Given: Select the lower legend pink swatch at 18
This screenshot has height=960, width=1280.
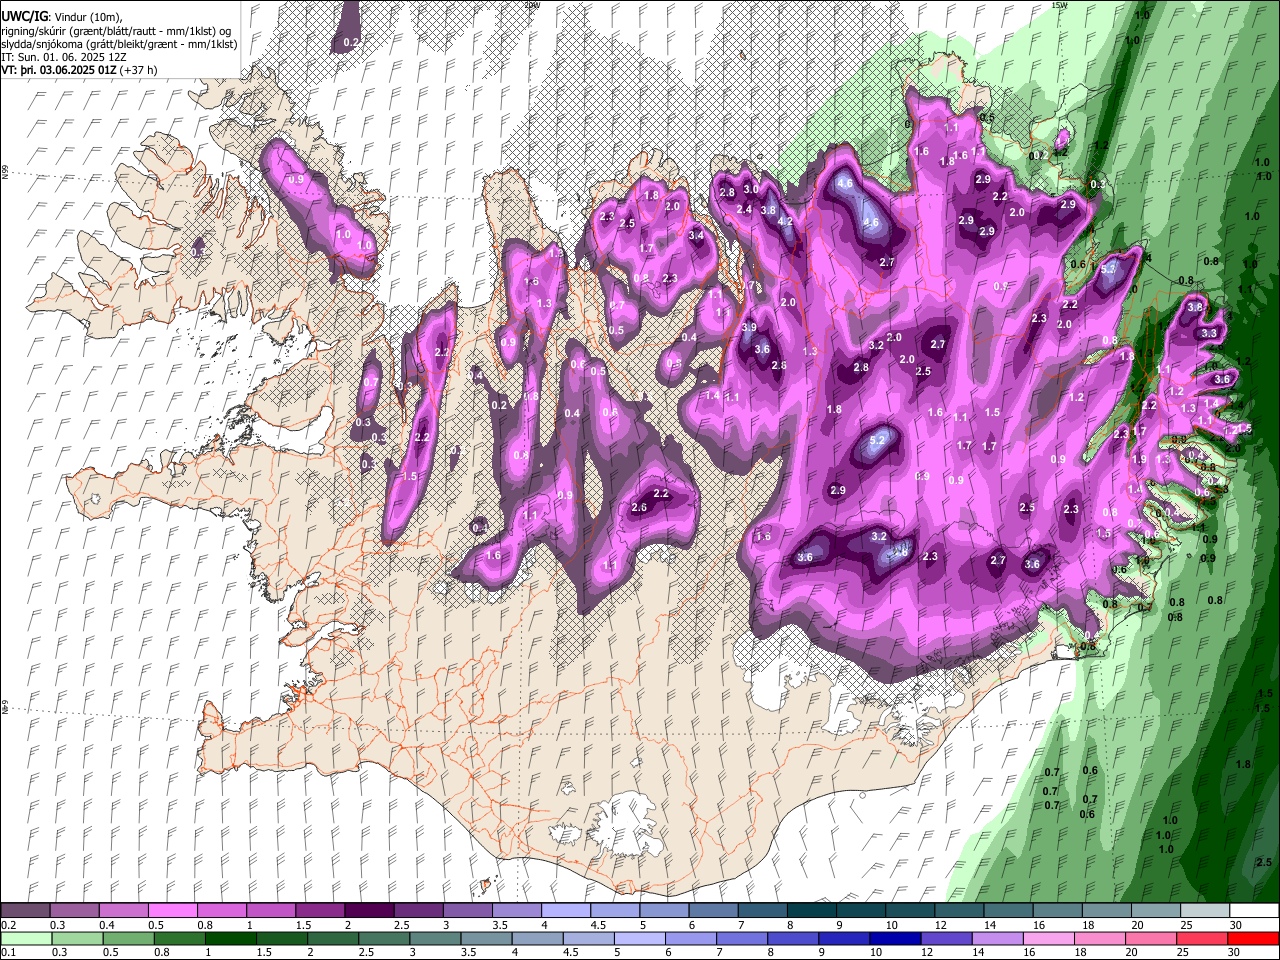Looking at the screenshot, I should pos(1100,938).
